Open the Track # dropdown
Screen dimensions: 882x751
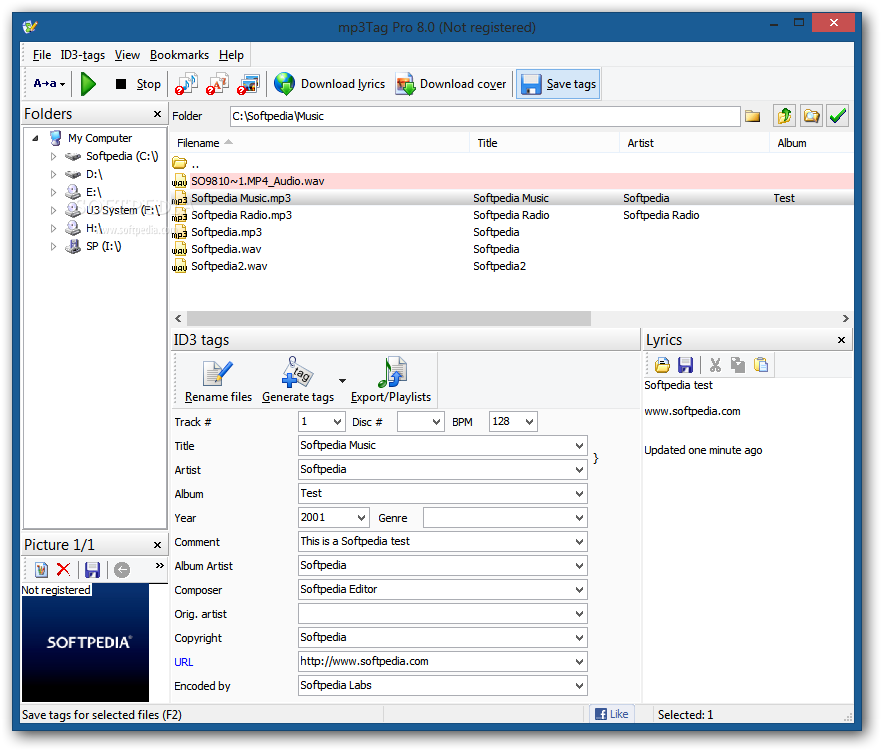click(x=337, y=422)
